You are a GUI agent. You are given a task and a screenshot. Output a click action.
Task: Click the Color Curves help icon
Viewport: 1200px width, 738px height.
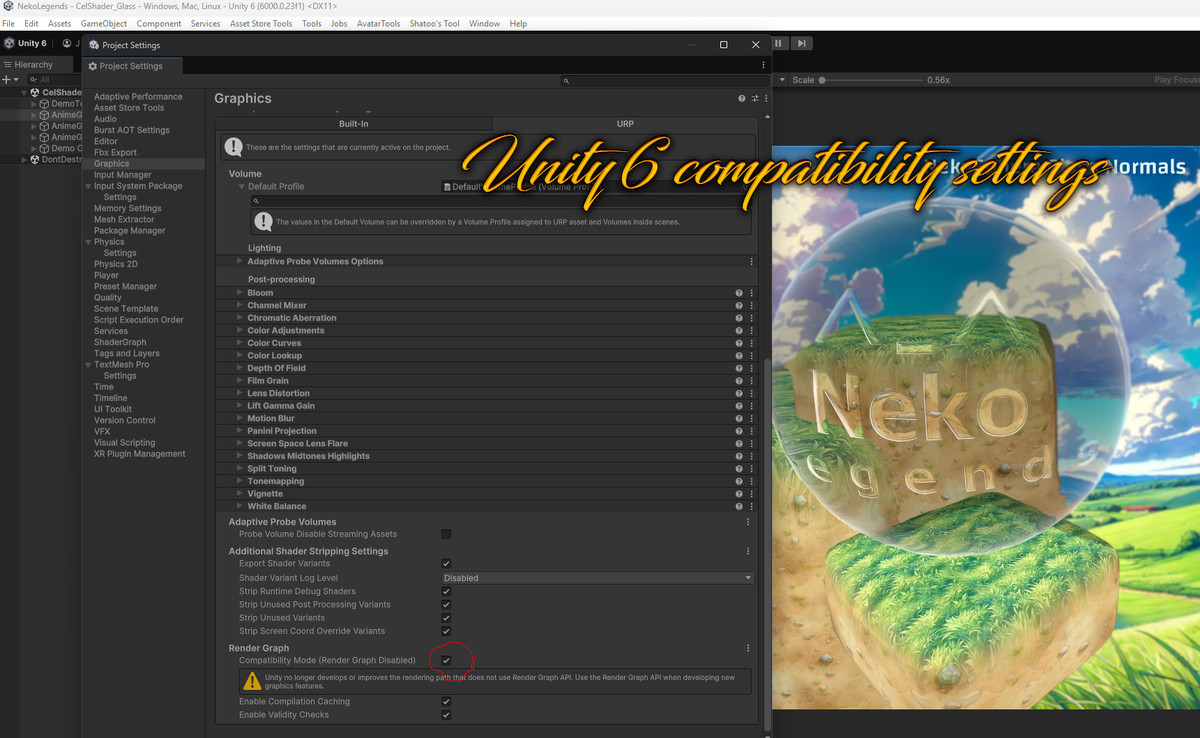[739, 343]
